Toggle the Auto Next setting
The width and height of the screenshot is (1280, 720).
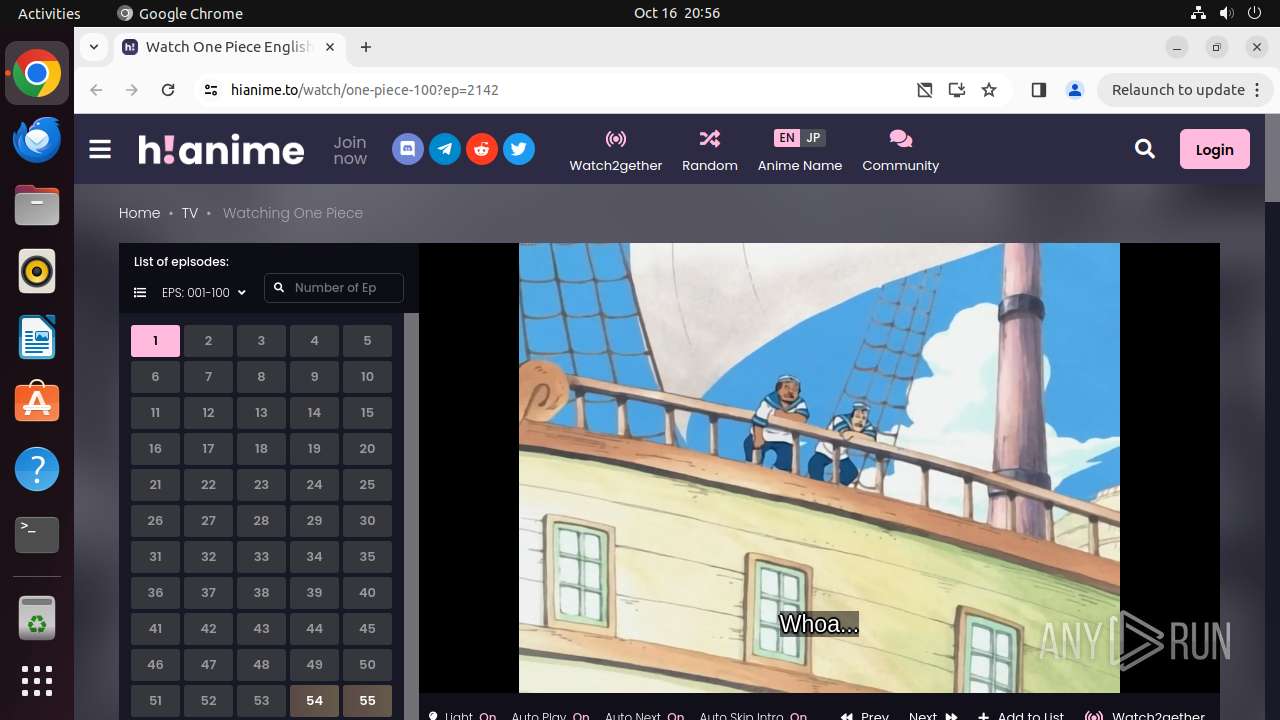pos(644,716)
